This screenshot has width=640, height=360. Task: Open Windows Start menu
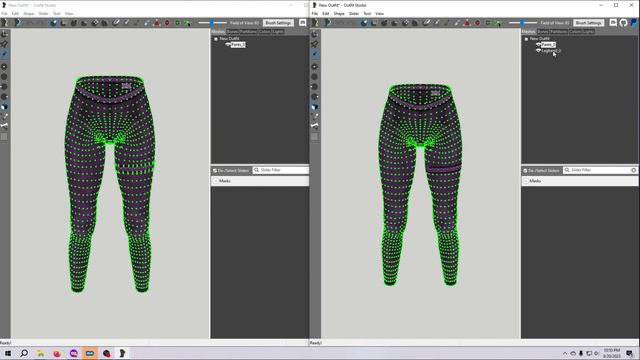click(x=8, y=353)
